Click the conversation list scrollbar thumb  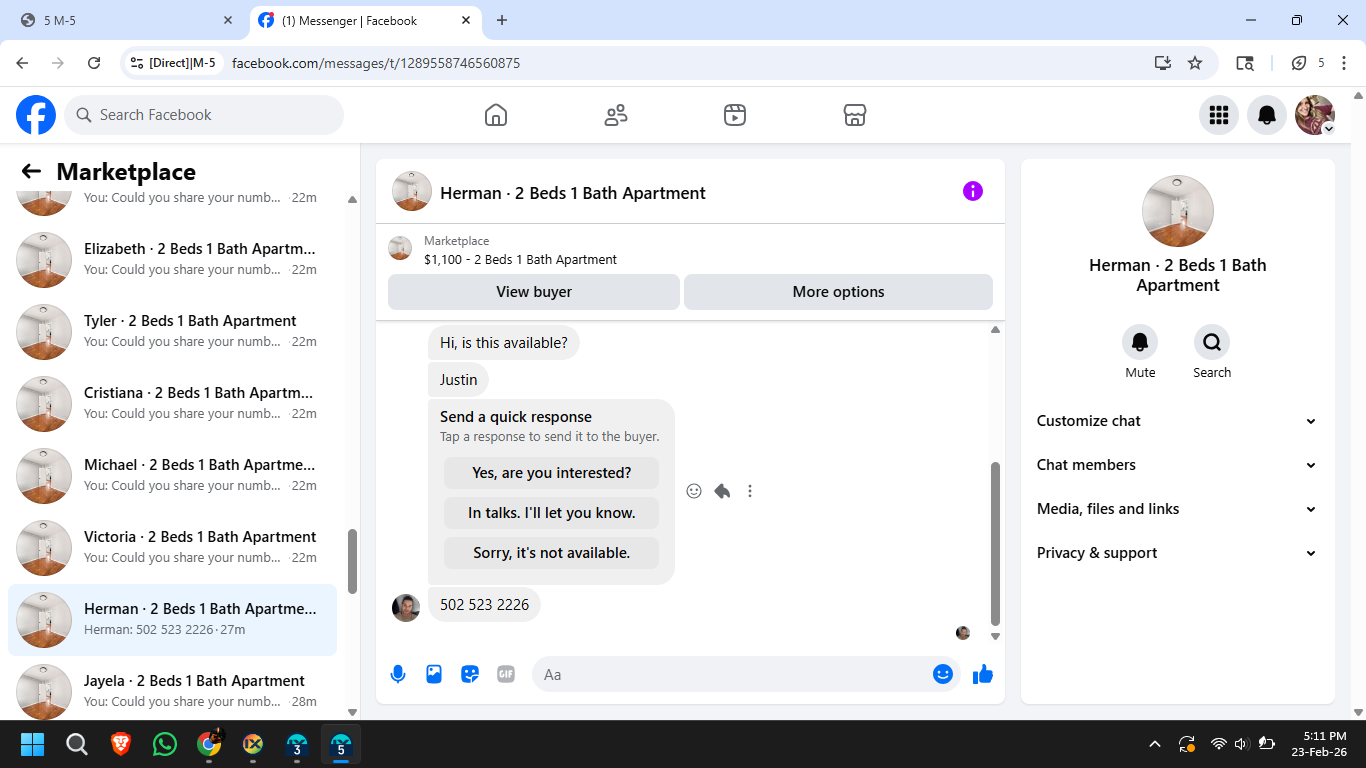coord(352,561)
